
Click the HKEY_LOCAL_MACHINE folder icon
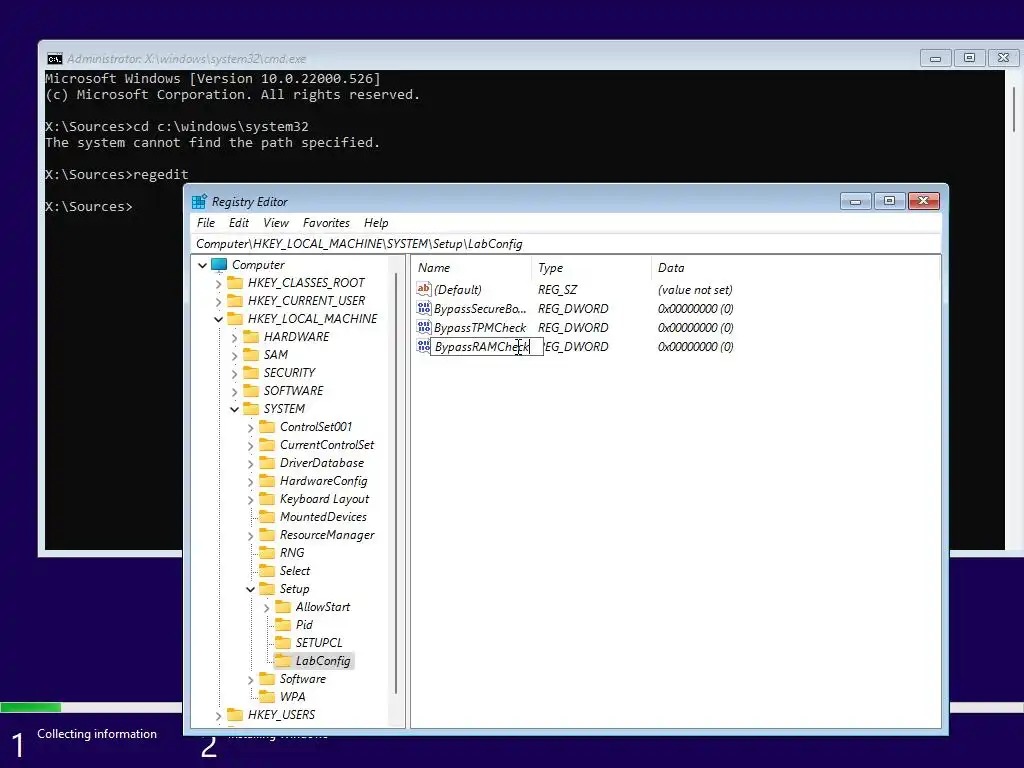pyautogui.click(x=235, y=319)
